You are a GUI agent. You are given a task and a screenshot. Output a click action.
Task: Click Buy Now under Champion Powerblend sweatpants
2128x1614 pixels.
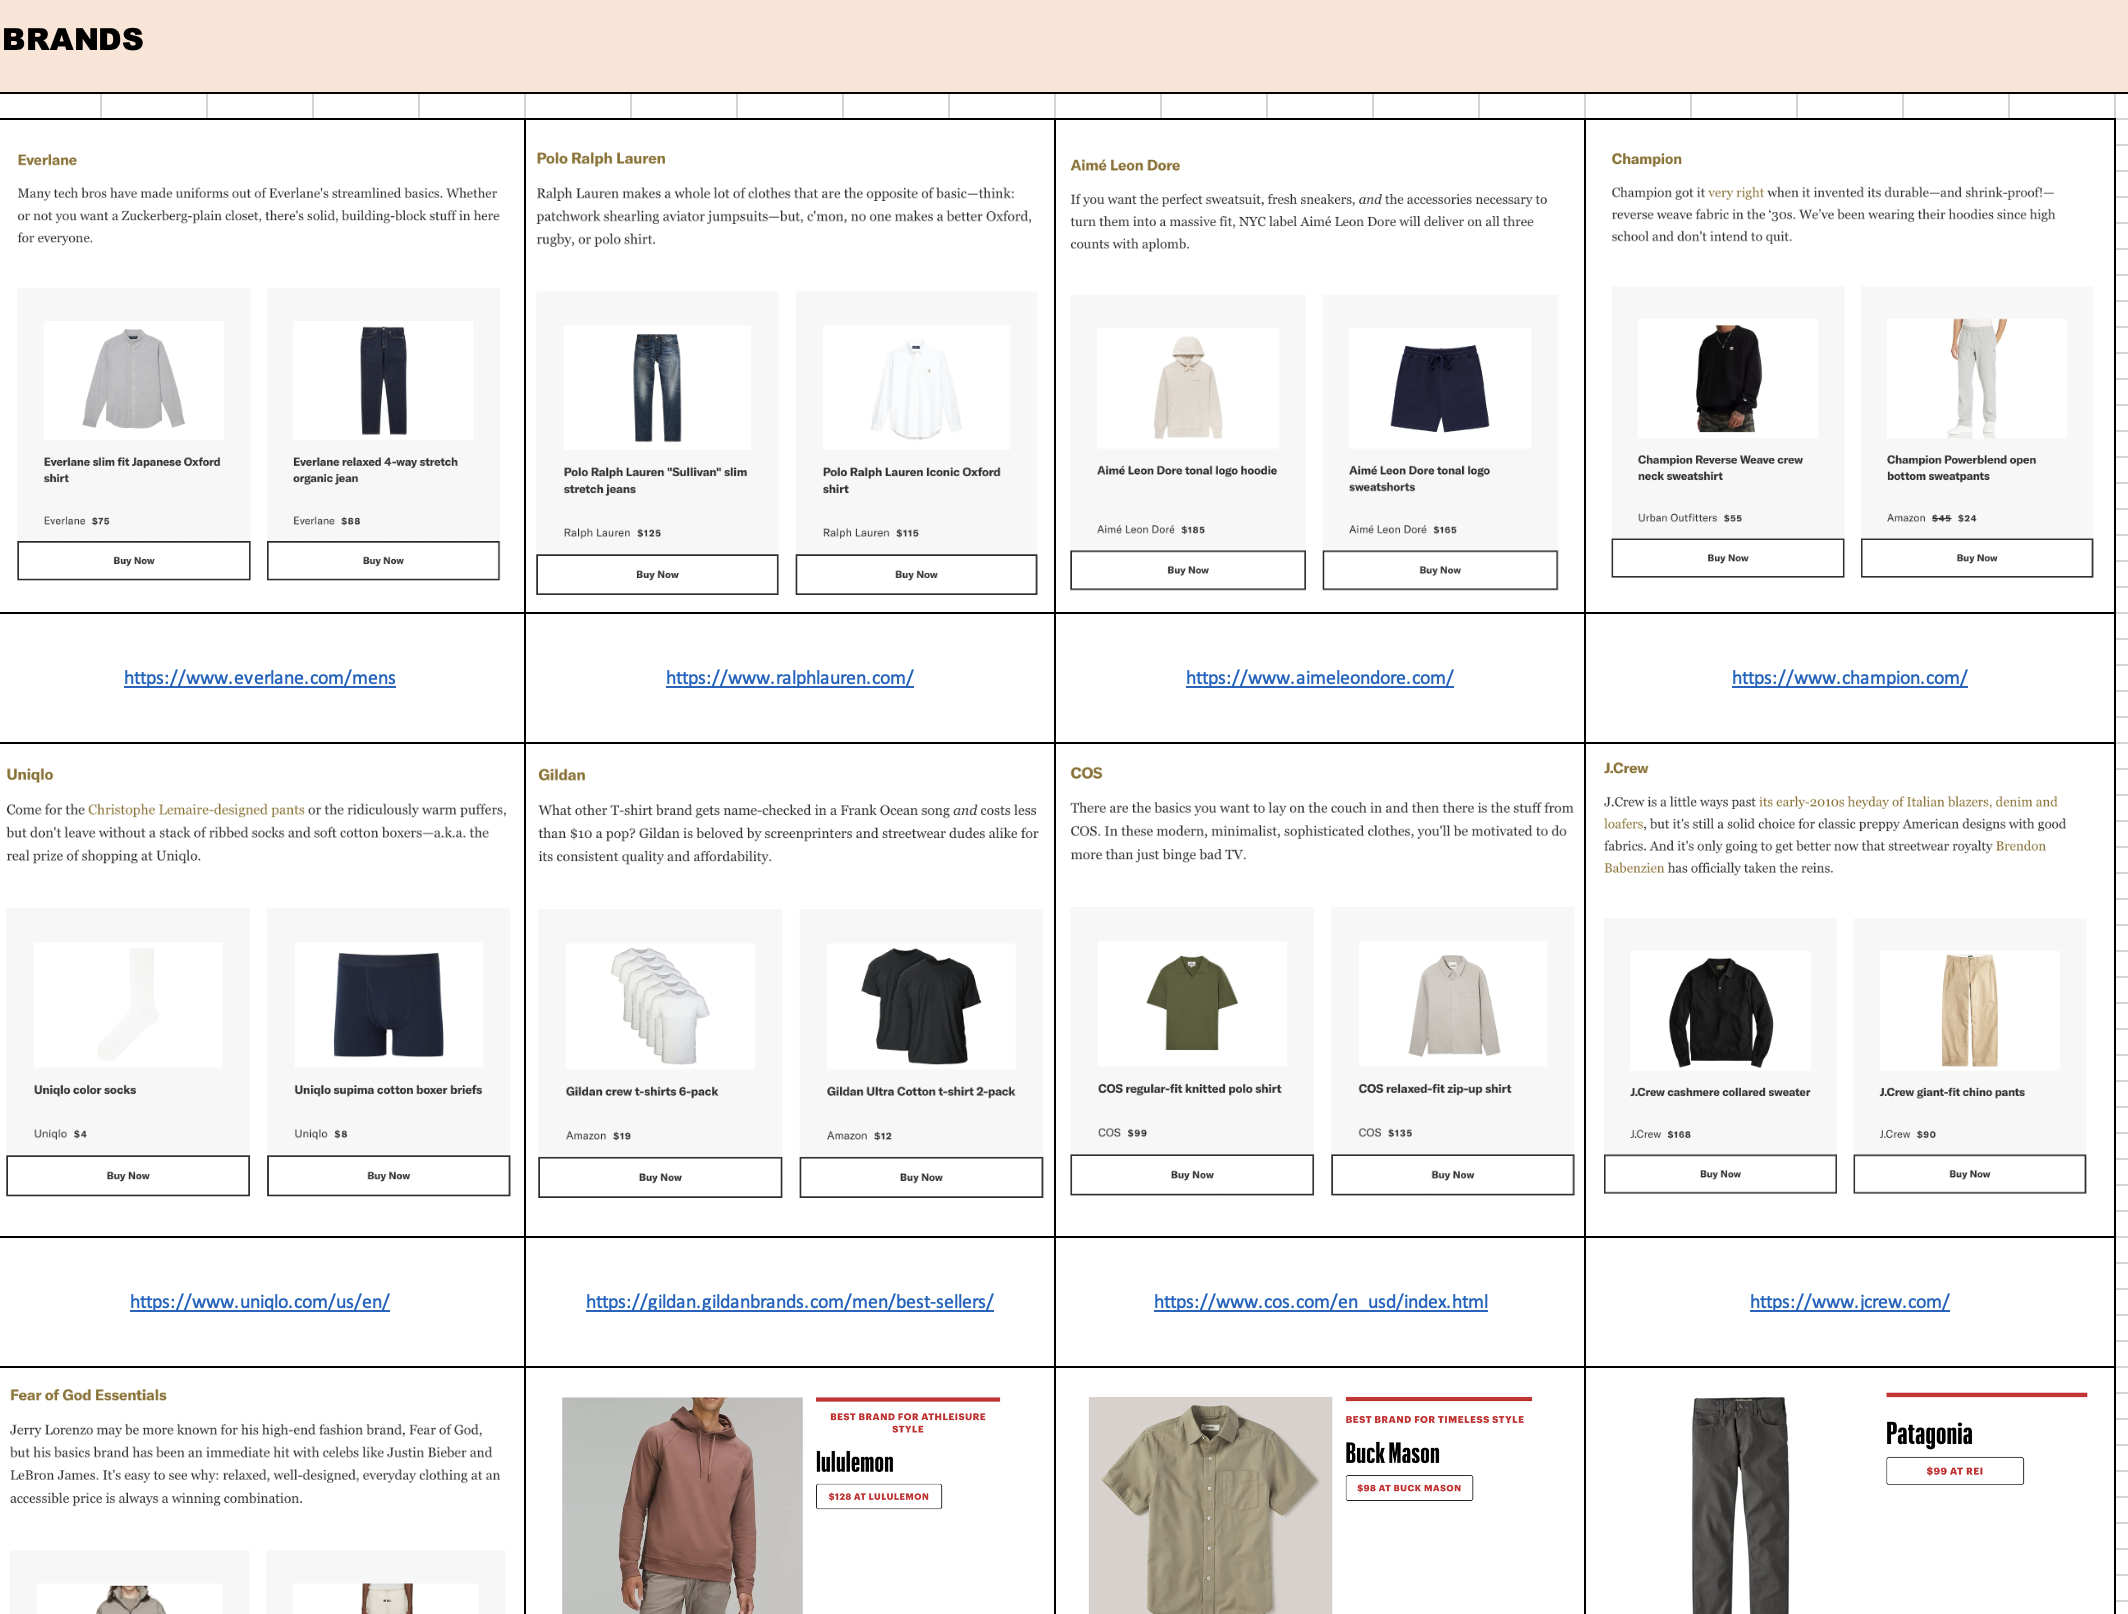pyautogui.click(x=1977, y=558)
